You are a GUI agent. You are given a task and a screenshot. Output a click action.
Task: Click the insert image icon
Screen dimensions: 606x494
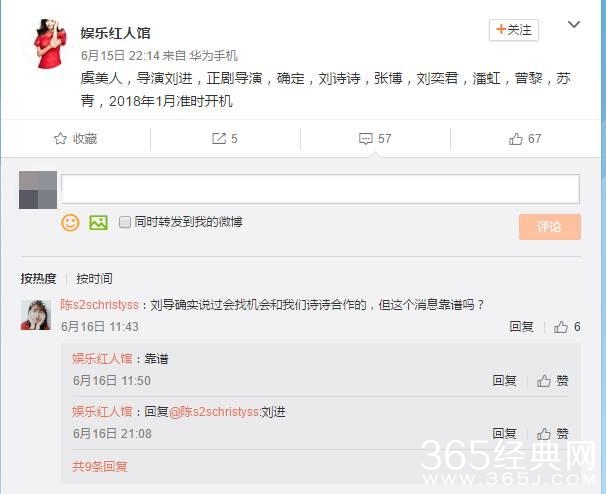pyautogui.click(x=99, y=223)
